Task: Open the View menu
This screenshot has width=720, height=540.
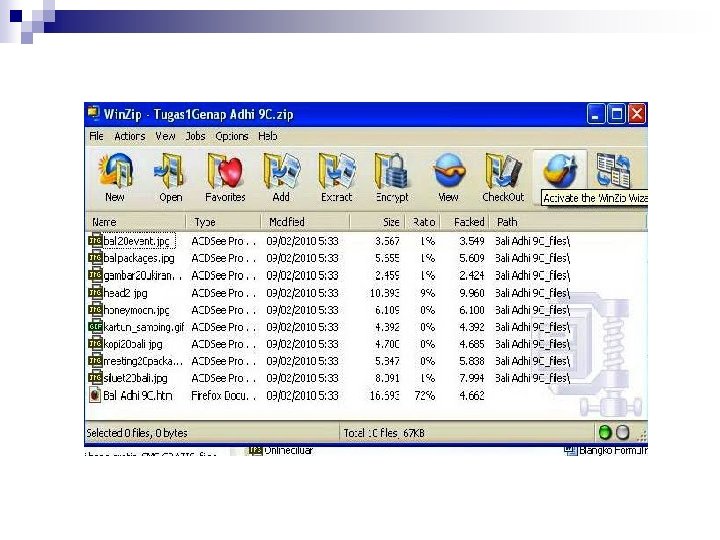Action: (x=165, y=136)
